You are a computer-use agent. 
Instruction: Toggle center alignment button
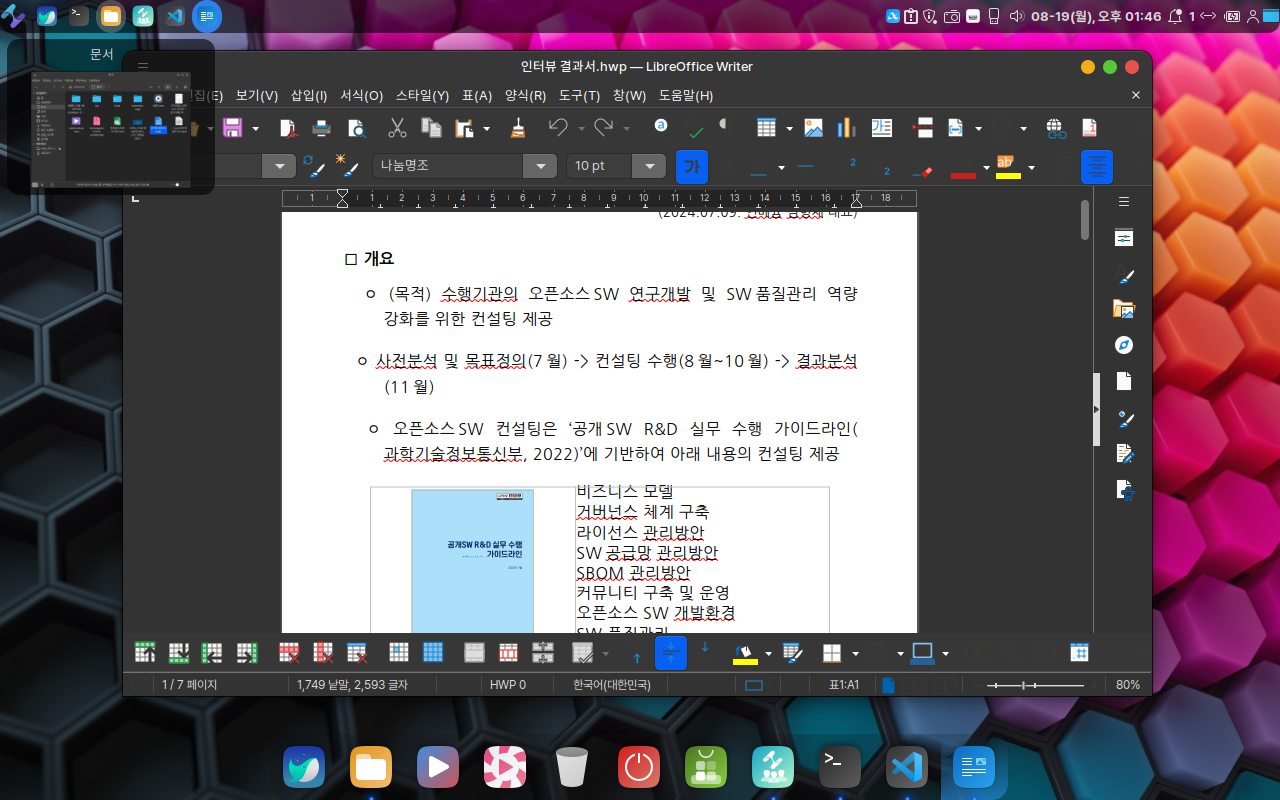pos(1097,167)
